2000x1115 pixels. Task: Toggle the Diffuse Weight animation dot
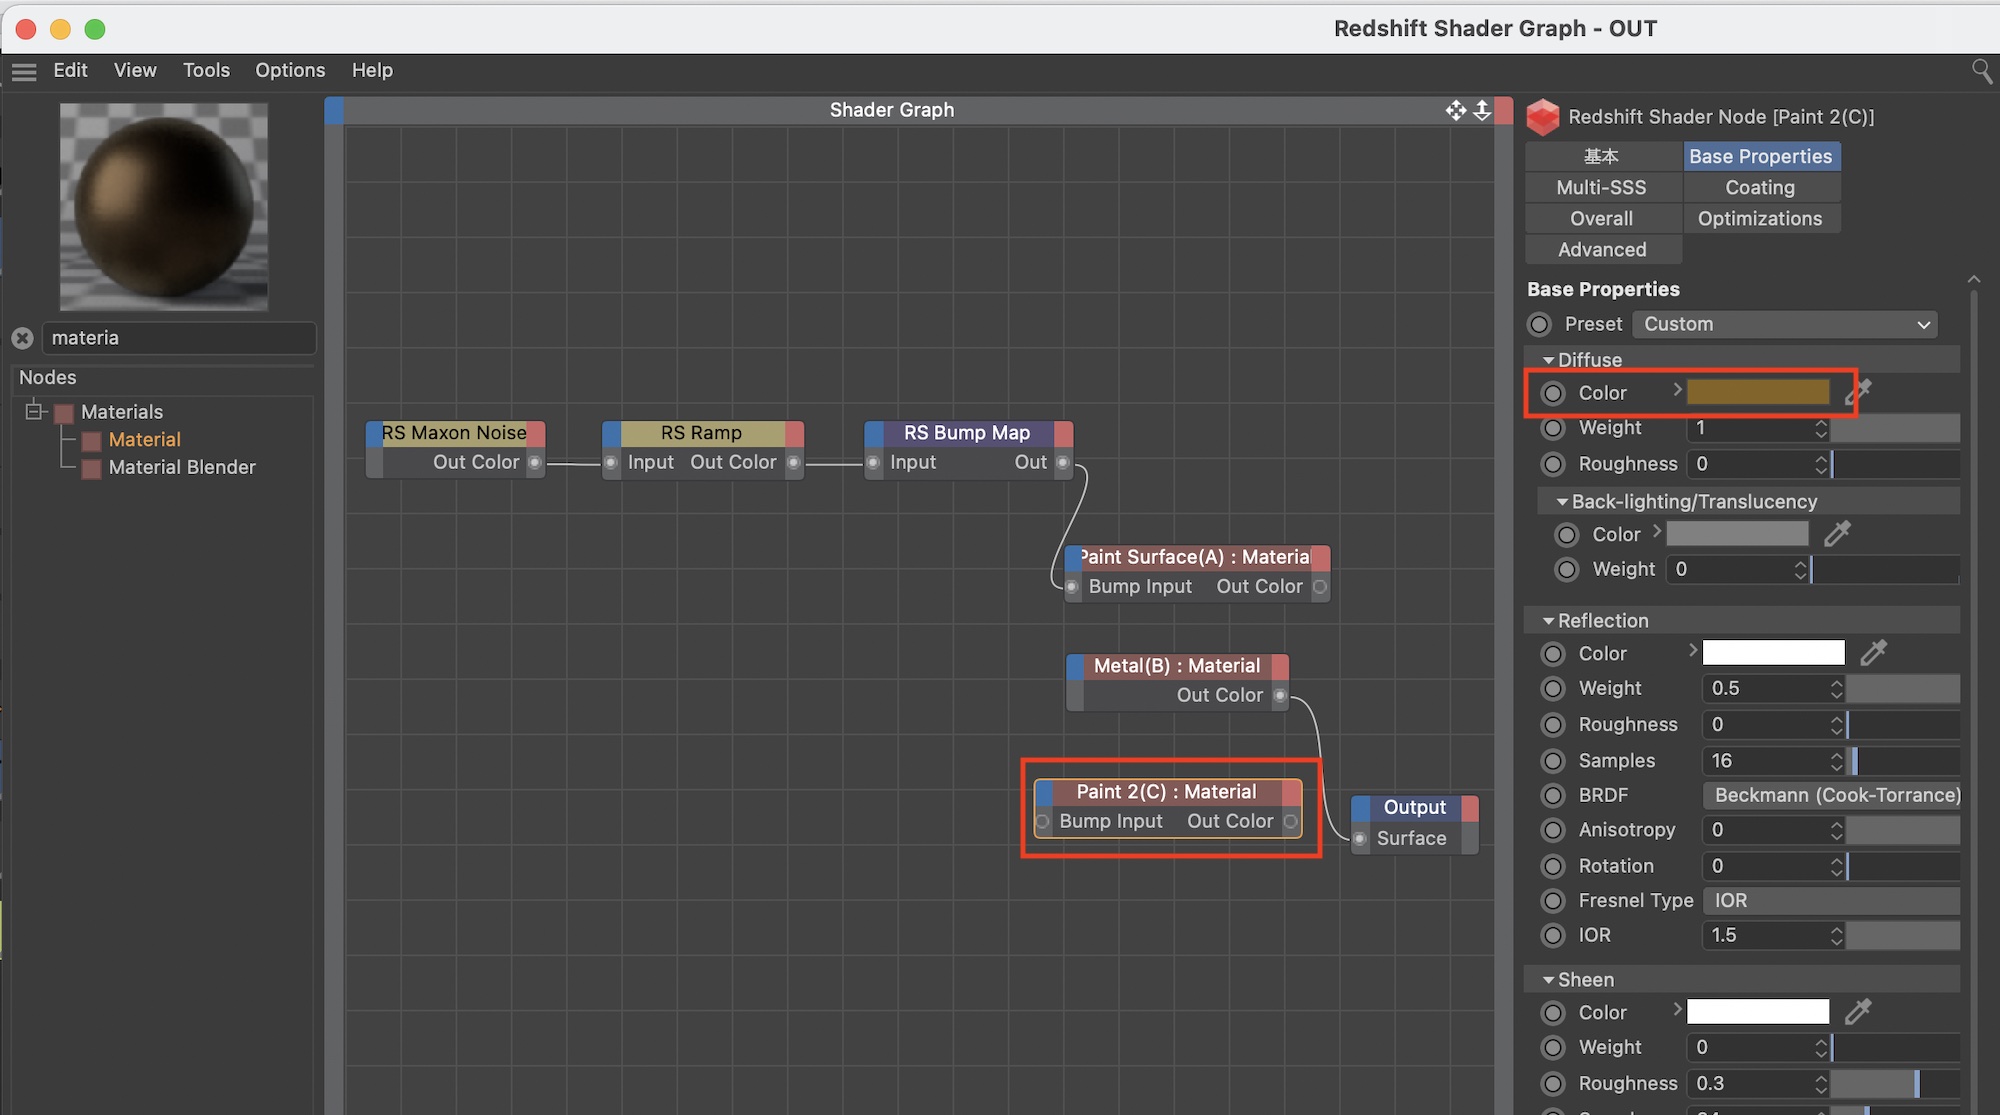[1553, 428]
